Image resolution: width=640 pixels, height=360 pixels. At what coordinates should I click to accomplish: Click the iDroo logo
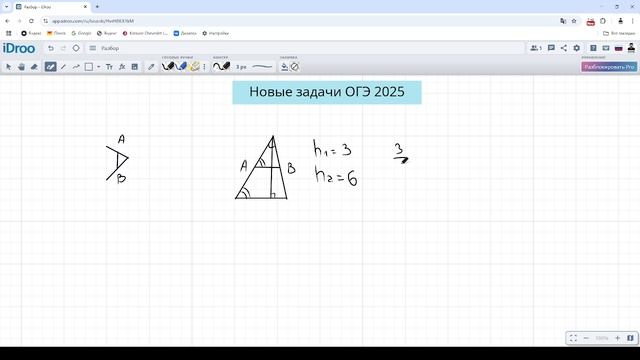pyautogui.click(x=19, y=48)
